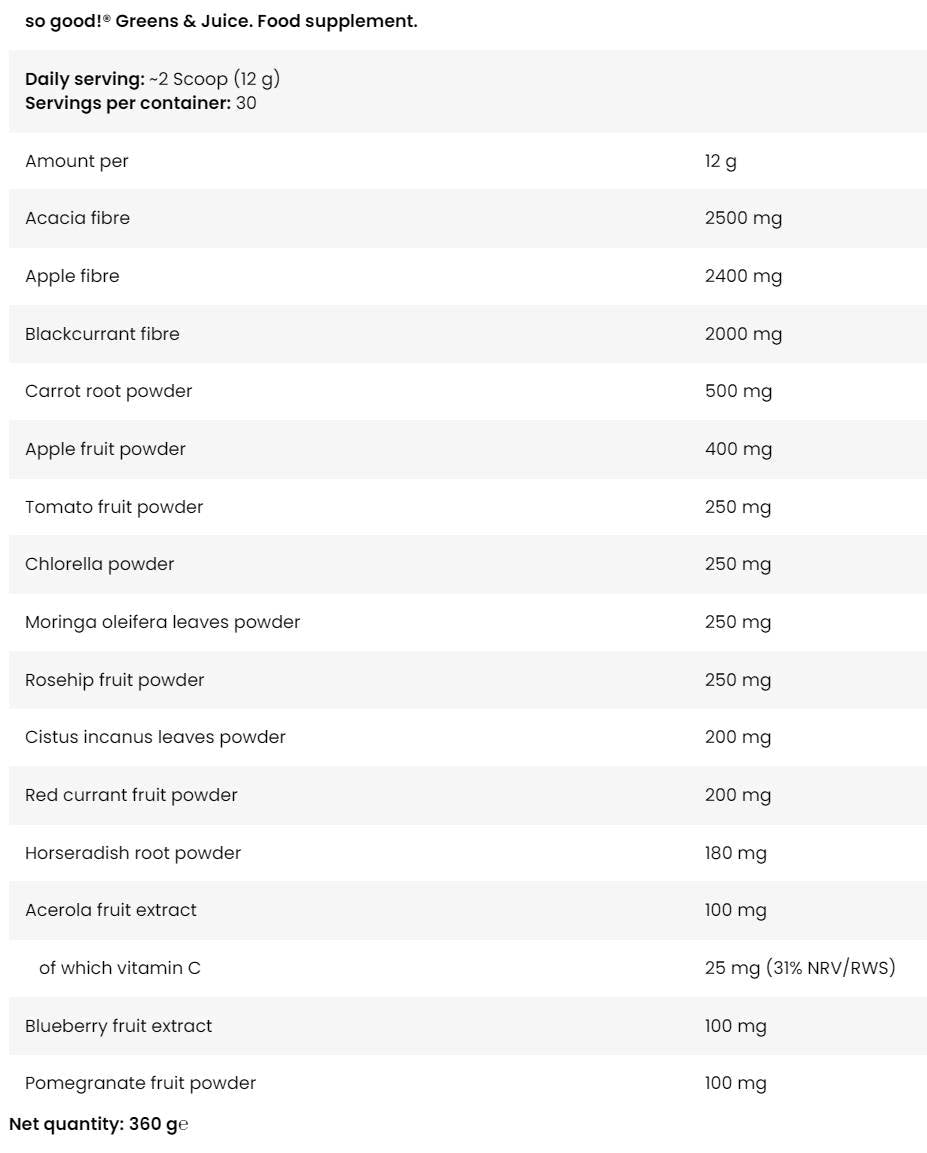Image resolution: width=927 pixels, height=1153 pixels.
Task: Click the Blueberry fruit extract label
Action: click(x=118, y=1026)
